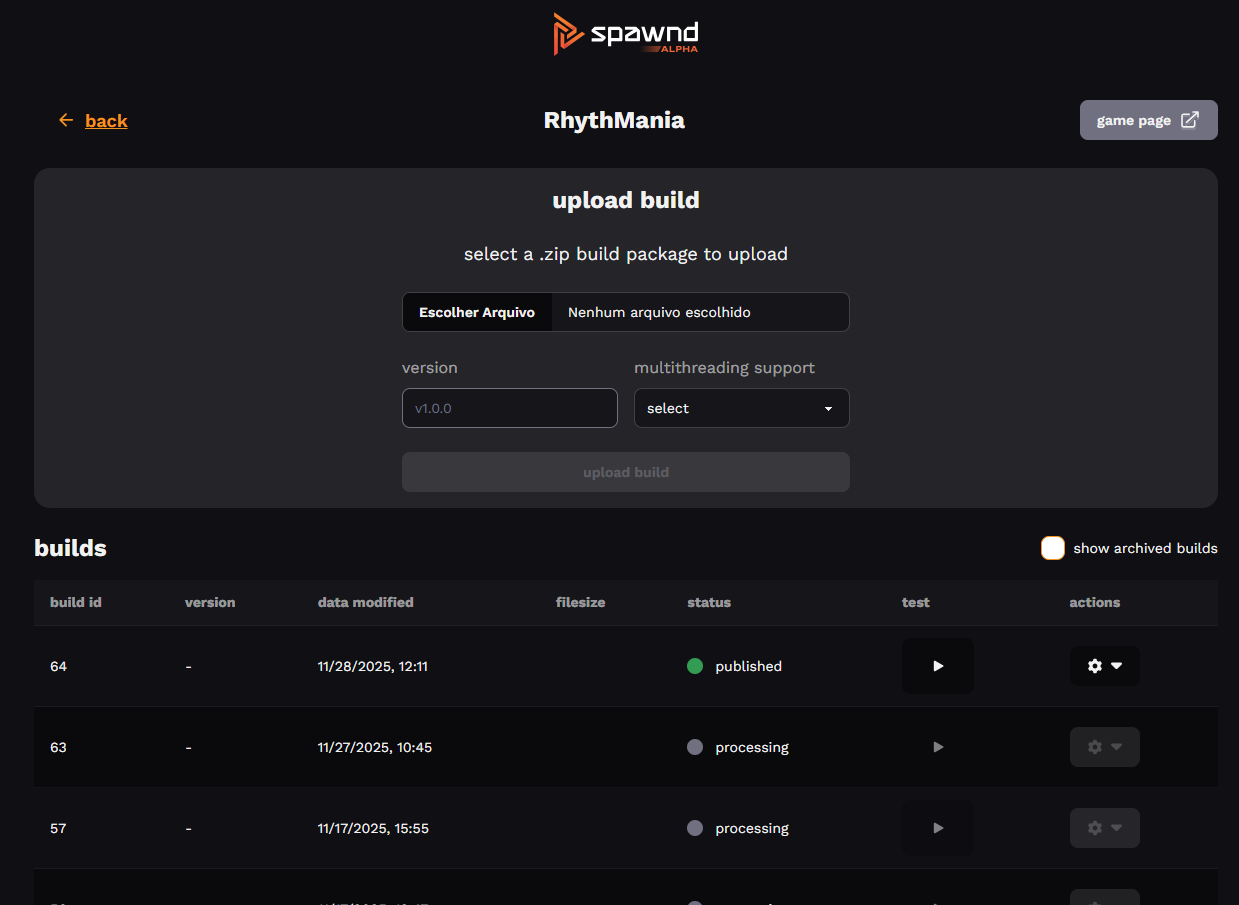Click the test column header

916,602
